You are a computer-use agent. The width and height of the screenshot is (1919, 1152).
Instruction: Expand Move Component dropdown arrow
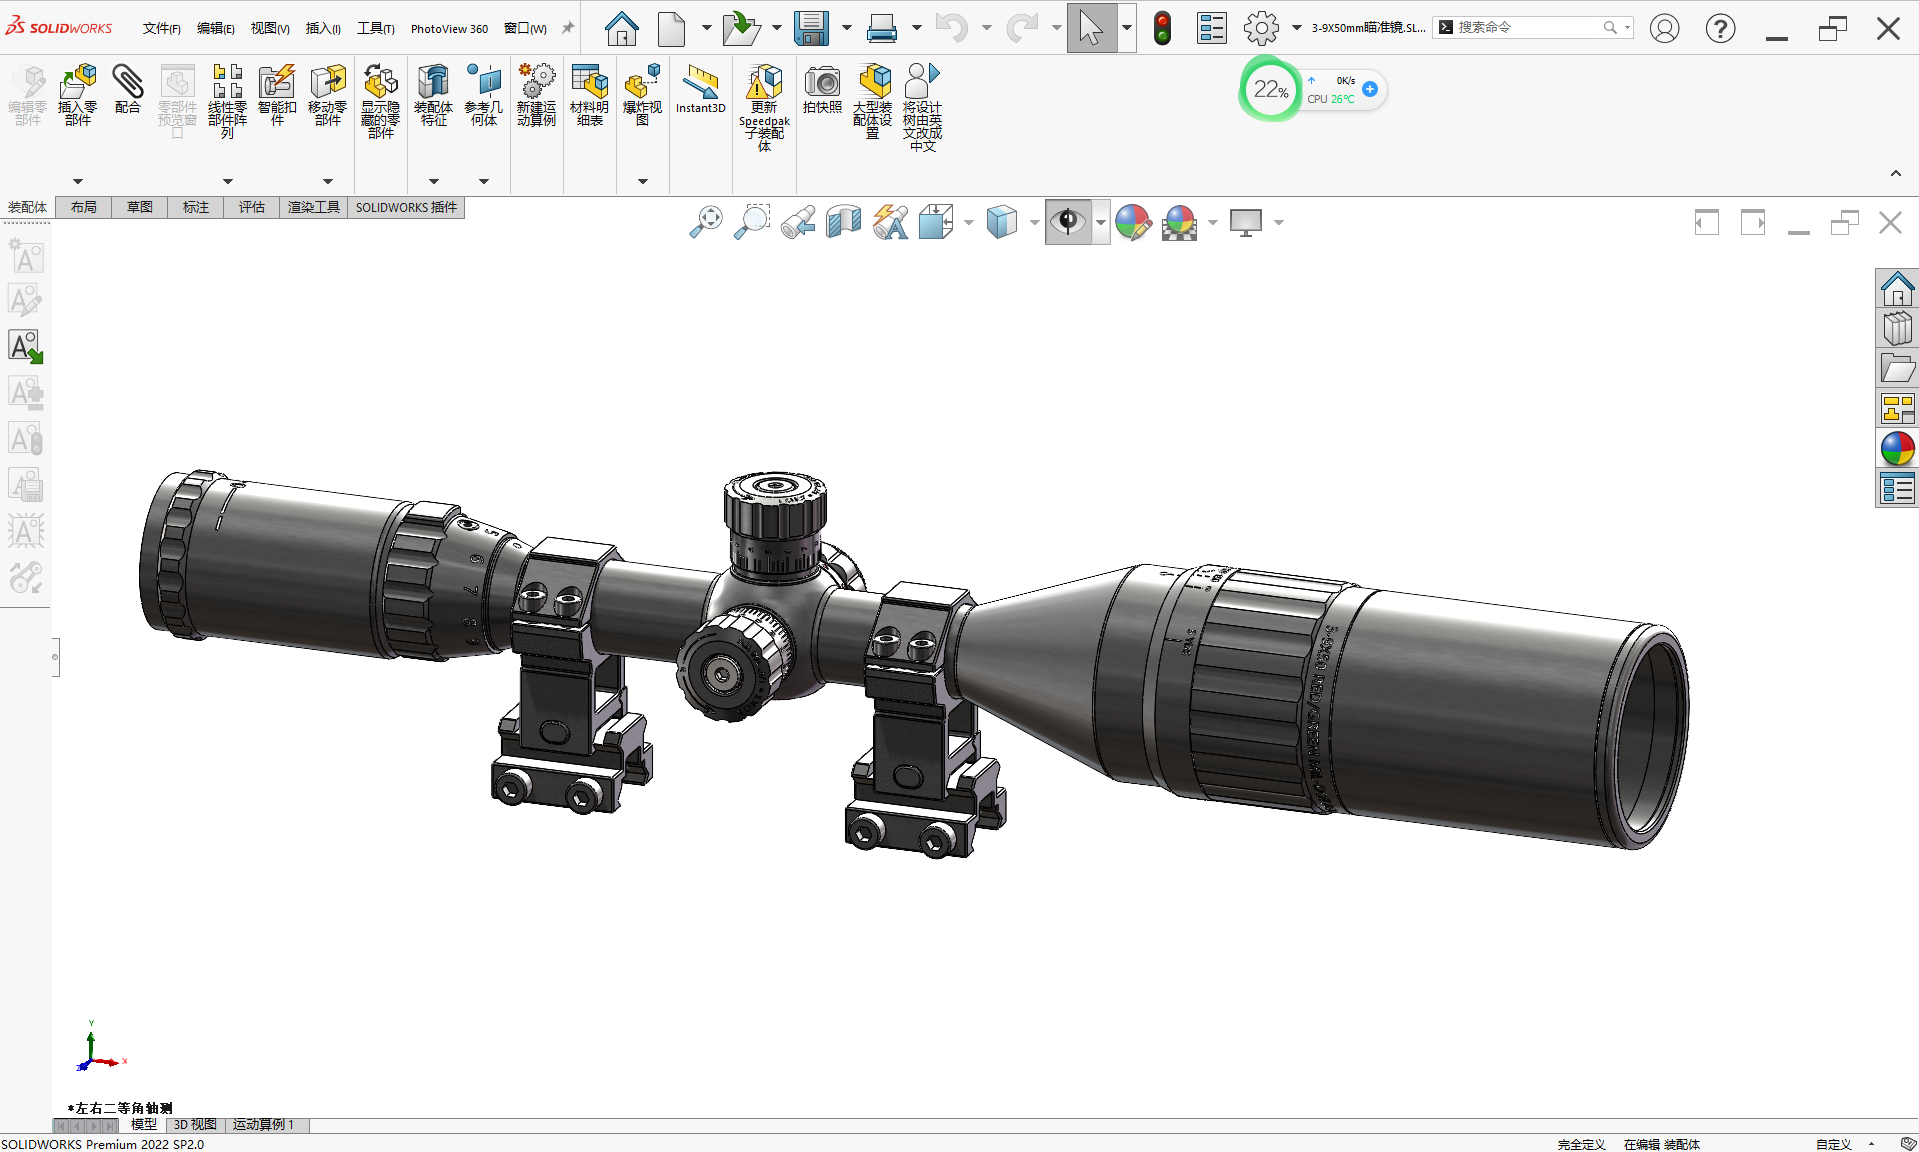(327, 181)
